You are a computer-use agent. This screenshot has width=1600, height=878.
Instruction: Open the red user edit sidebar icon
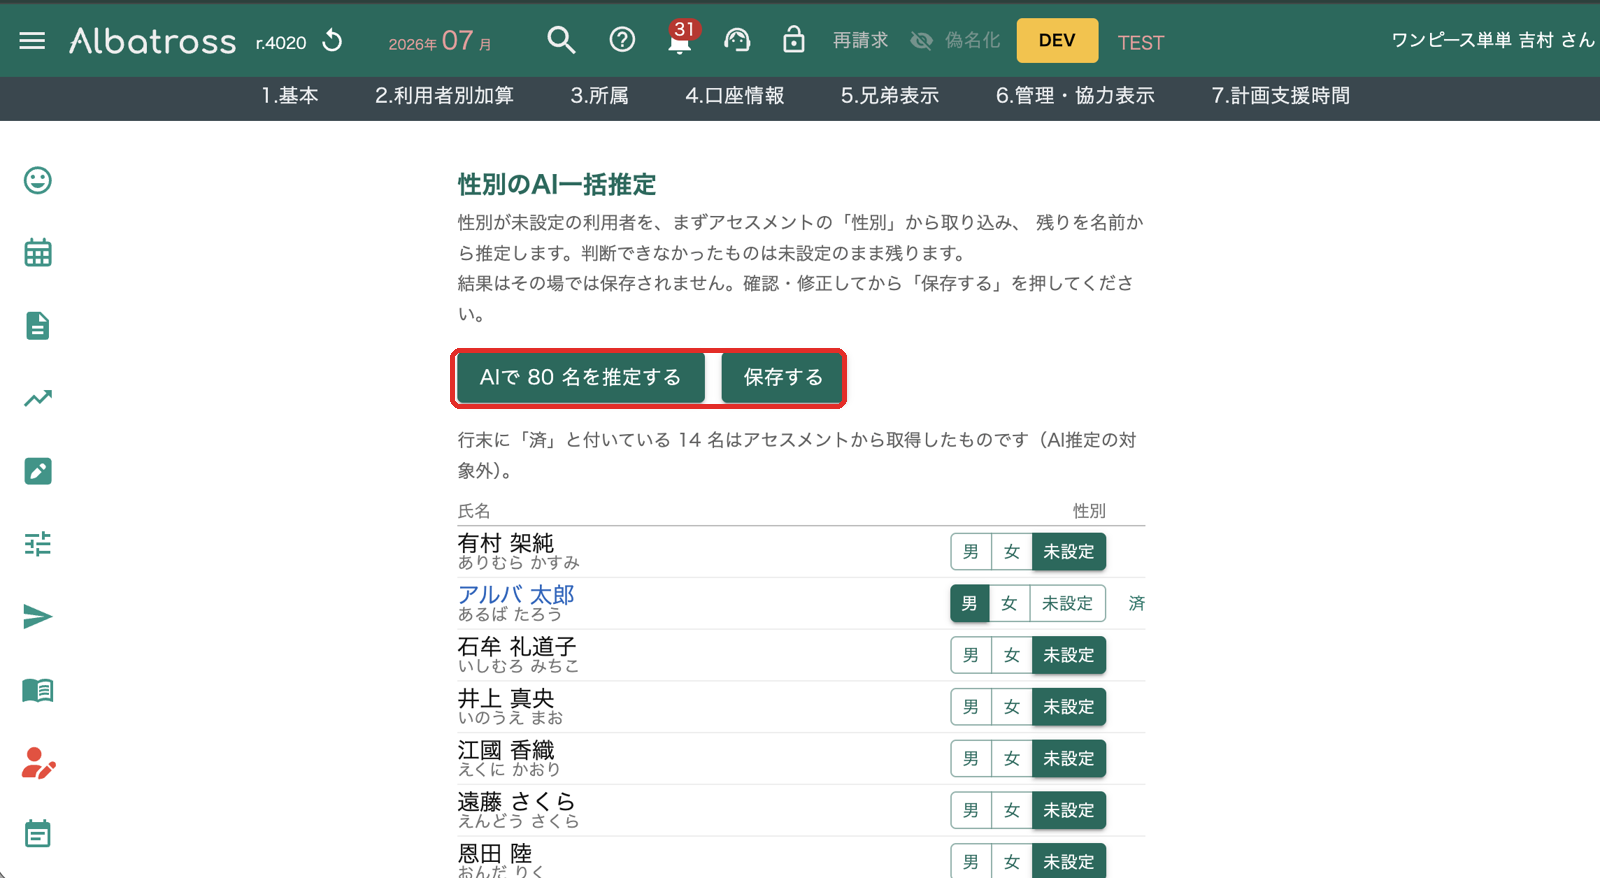tap(38, 763)
